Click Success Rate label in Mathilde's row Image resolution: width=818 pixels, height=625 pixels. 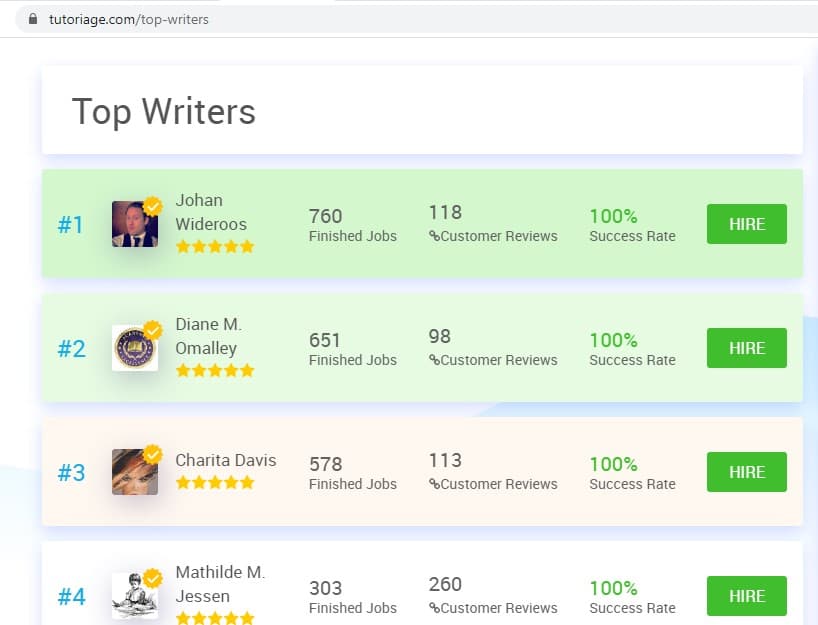pyautogui.click(x=632, y=608)
